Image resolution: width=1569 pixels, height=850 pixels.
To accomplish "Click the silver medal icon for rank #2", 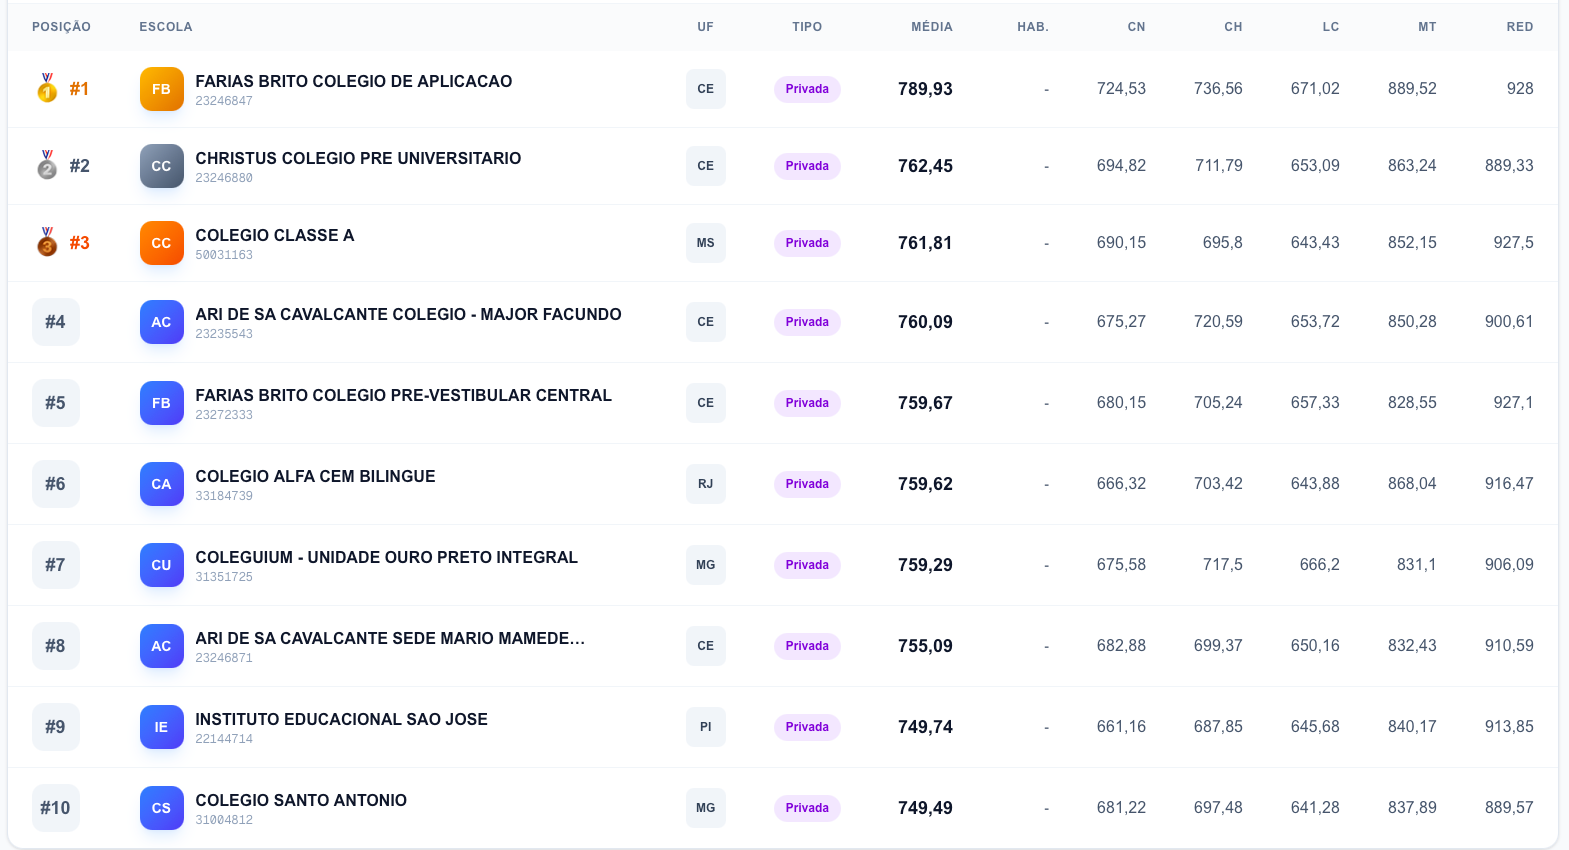I will pyautogui.click(x=47, y=166).
